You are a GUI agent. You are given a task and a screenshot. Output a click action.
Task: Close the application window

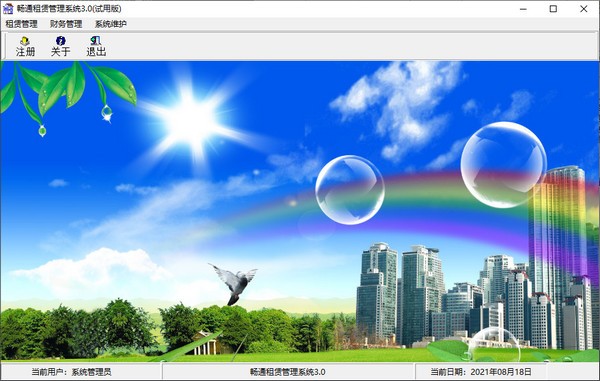tap(583, 8)
